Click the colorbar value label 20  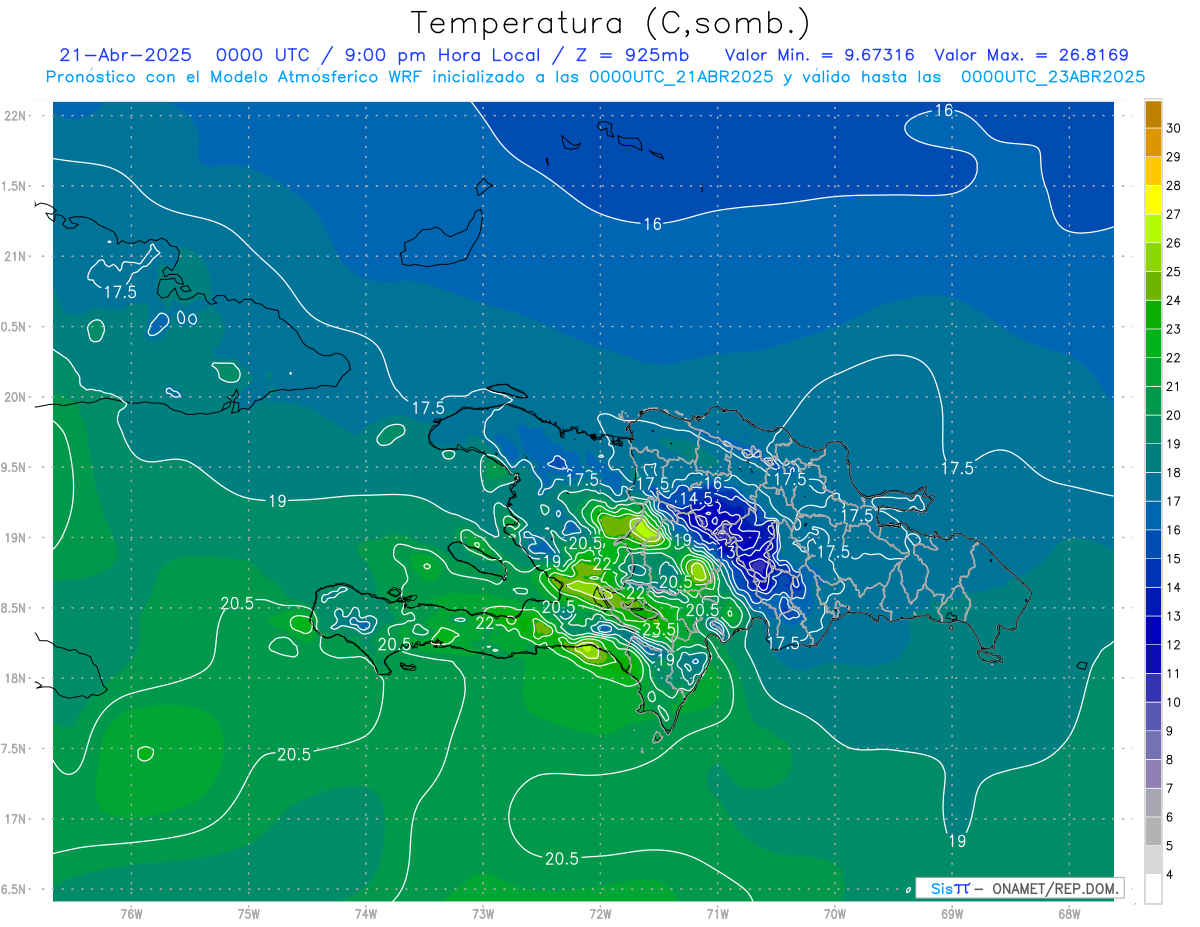coord(1174,415)
